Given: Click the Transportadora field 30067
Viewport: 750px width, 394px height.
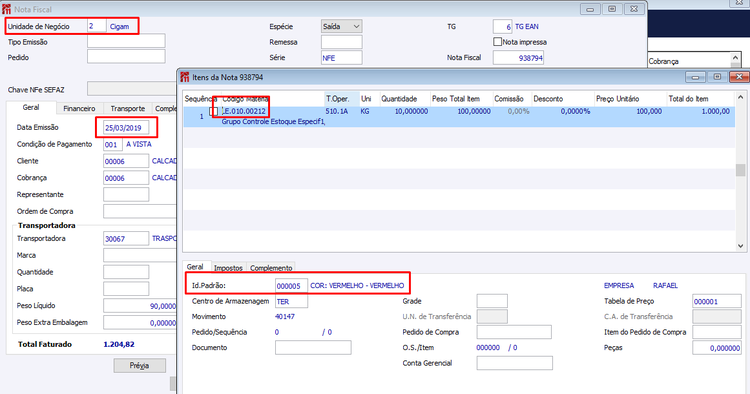Looking at the screenshot, I should (126, 239).
